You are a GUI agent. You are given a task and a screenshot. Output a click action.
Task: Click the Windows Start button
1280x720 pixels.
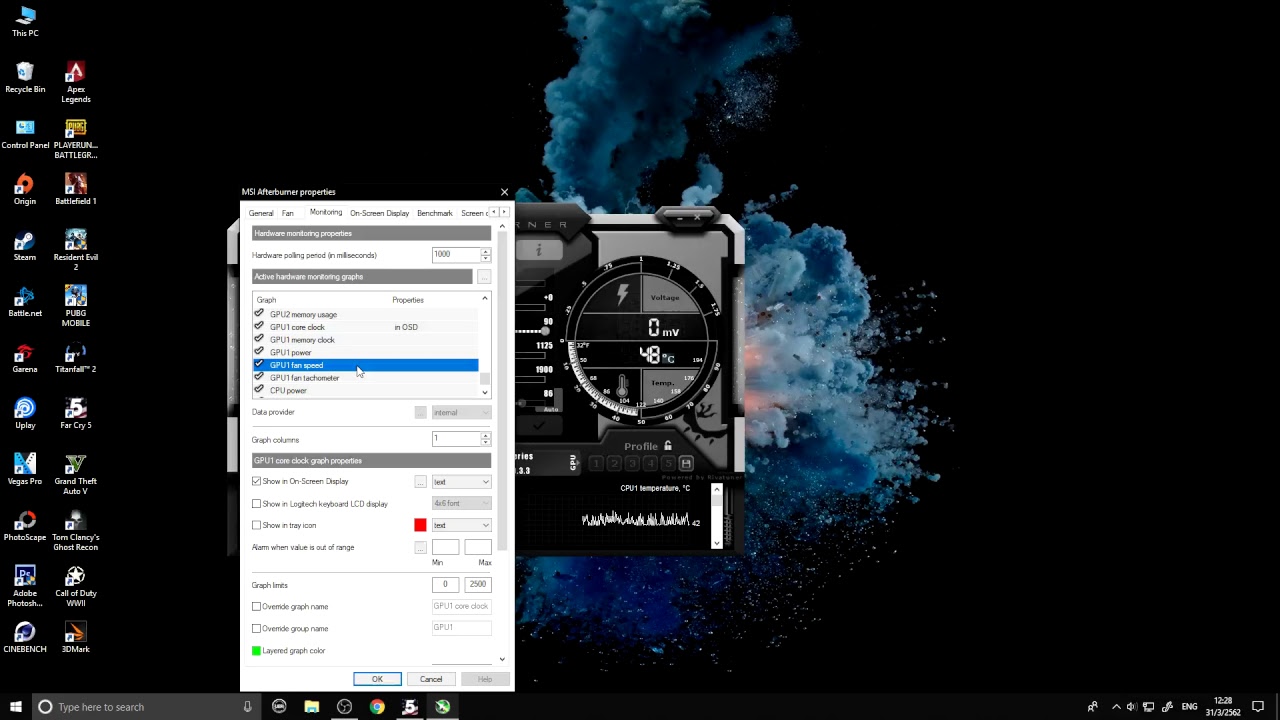point(16,707)
